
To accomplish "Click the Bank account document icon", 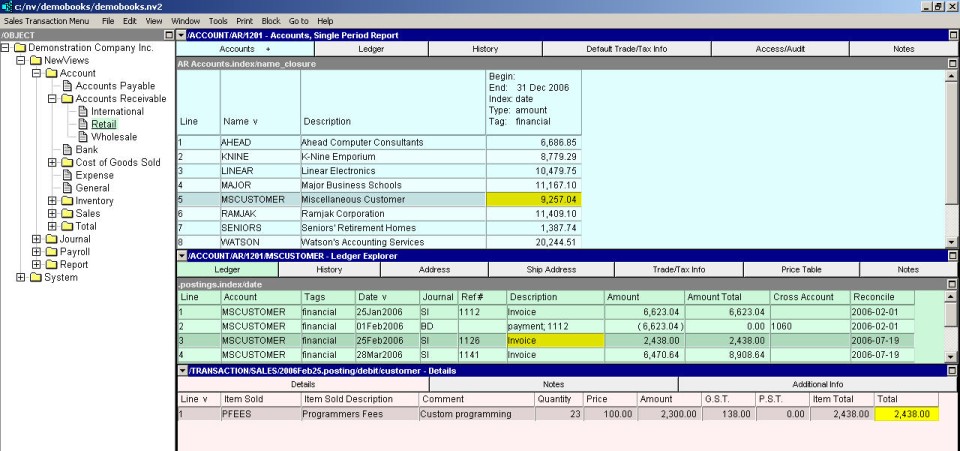I will (x=67, y=150).
